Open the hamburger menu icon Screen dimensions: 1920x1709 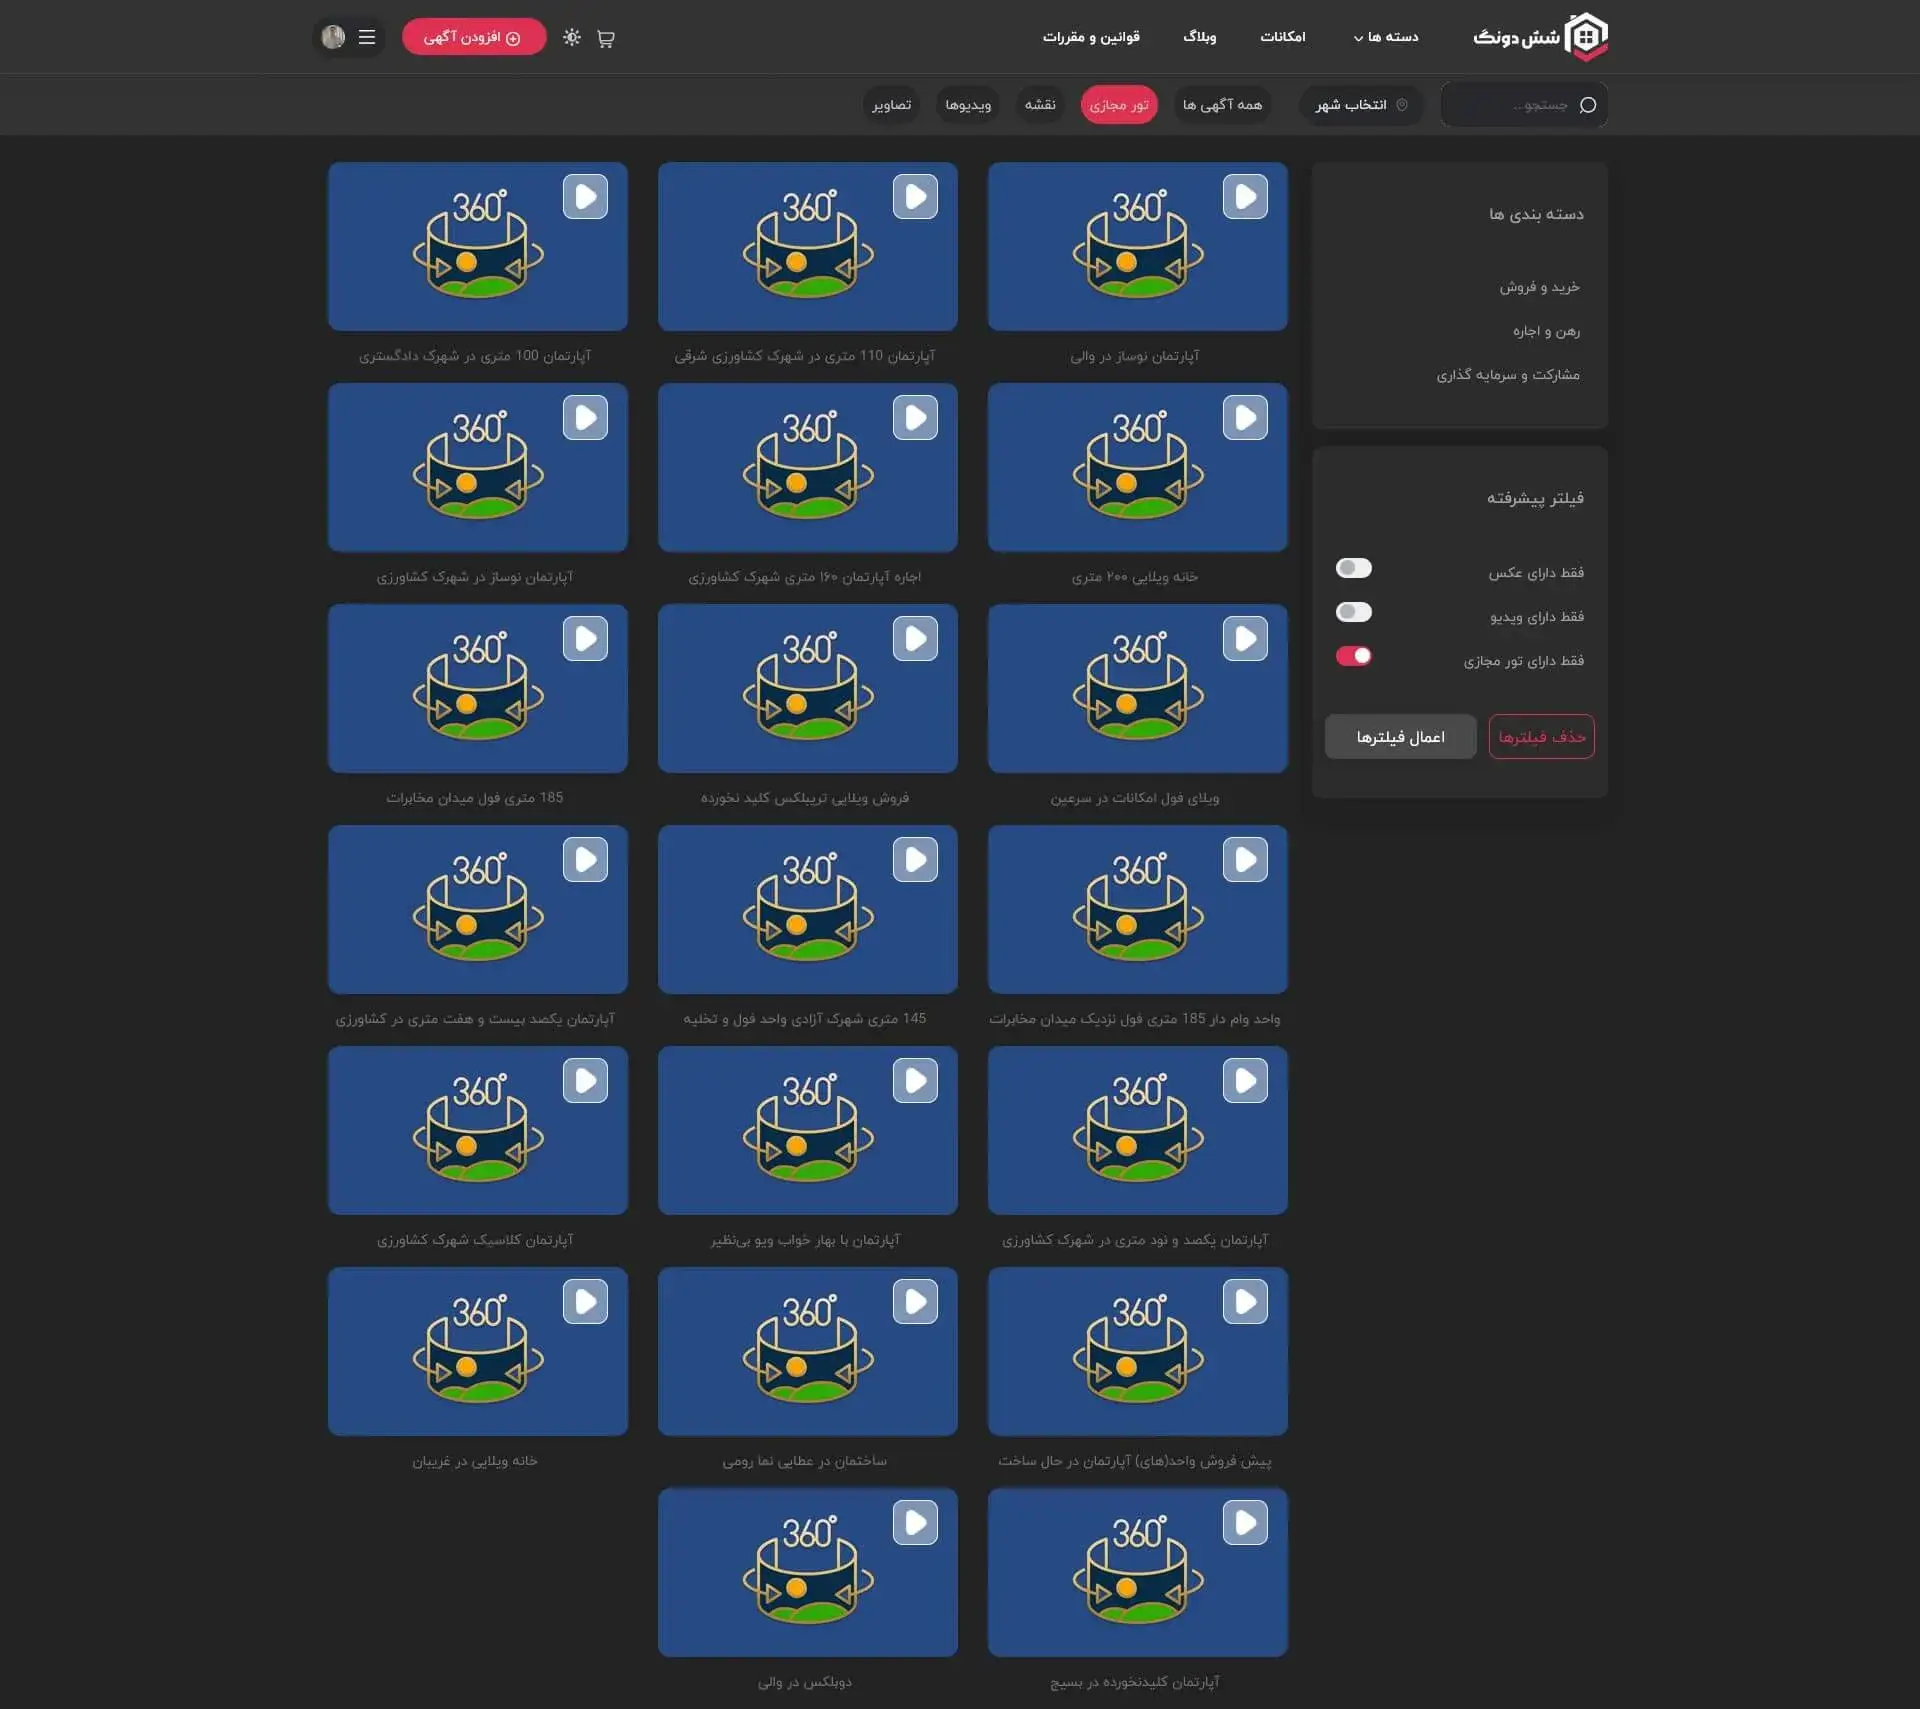pos(367,37)
